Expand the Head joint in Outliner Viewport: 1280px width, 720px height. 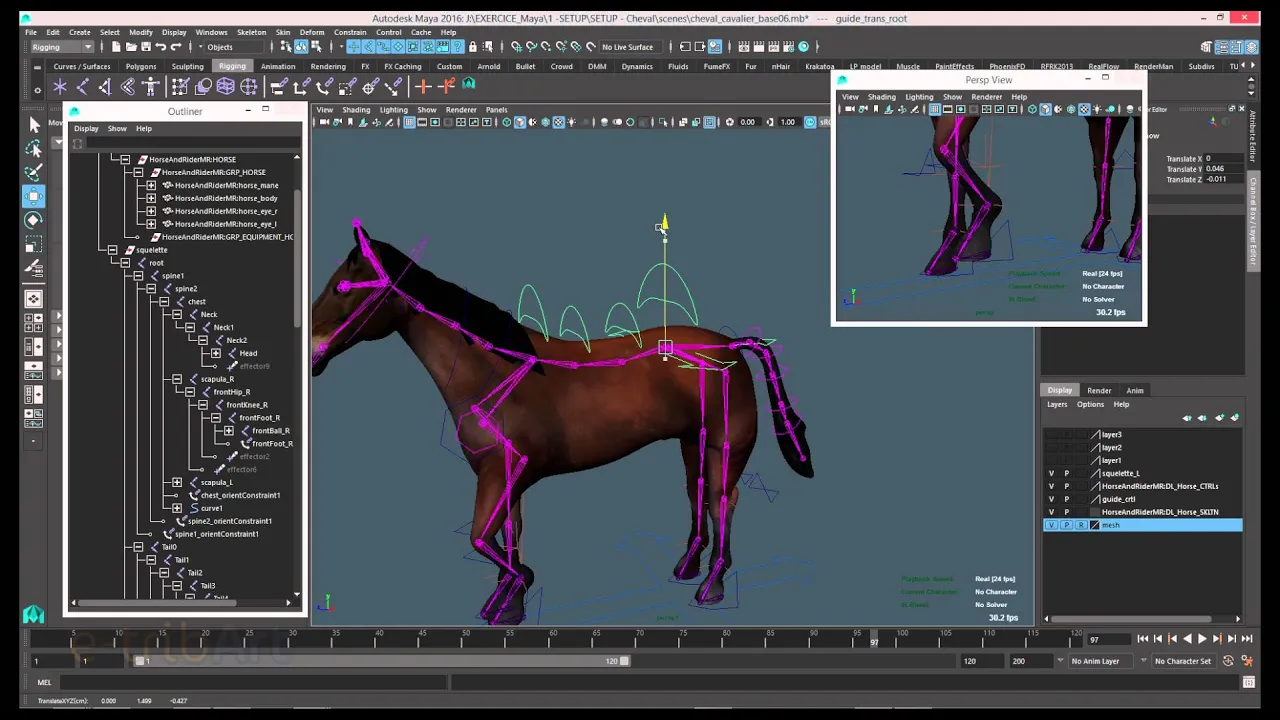216,353
